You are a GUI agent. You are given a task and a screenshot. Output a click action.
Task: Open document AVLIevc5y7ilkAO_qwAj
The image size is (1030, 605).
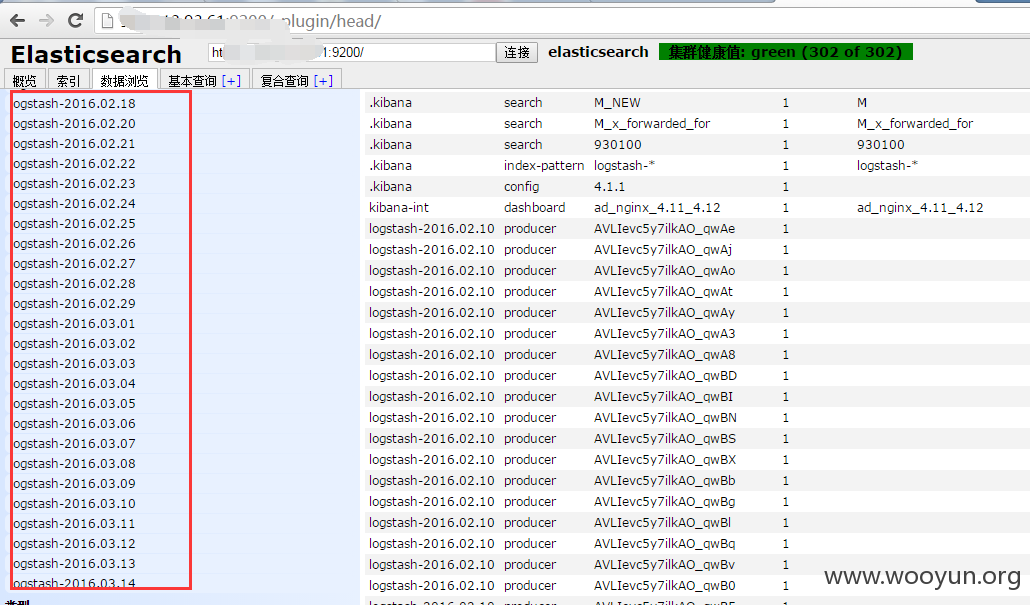(x=698, y=250)
